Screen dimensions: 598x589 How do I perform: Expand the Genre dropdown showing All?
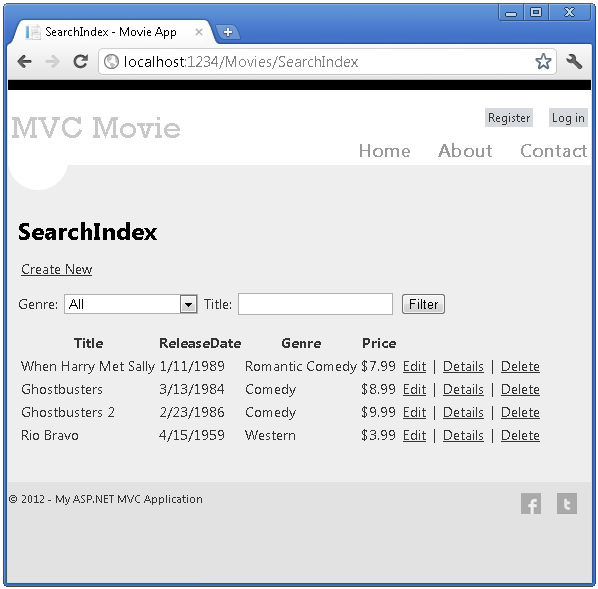pyautogui.click(x=130, y=304)
